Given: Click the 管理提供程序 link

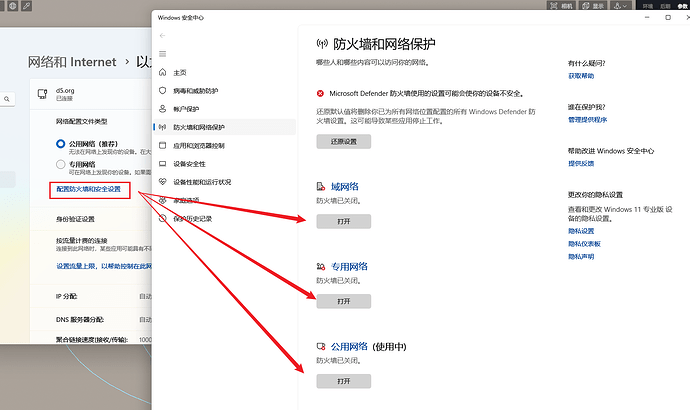Looking at the screenshot, I should pyautogui.click(x=587, y=119).
